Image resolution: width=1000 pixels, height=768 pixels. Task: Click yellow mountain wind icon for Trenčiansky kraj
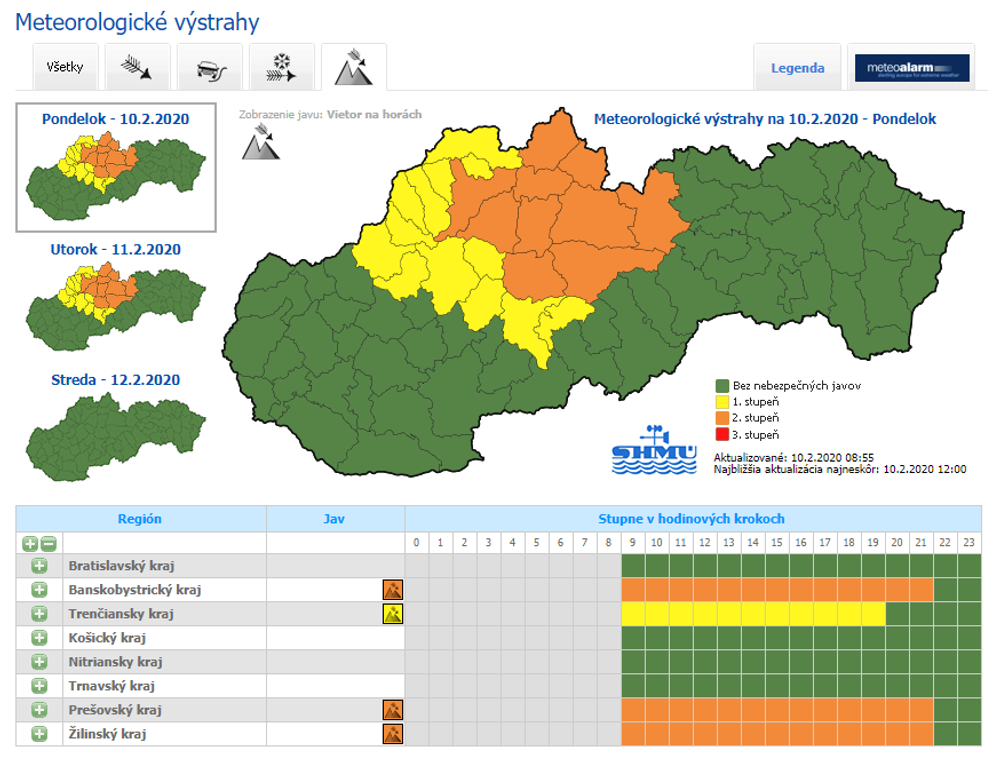click(x=393, y=614)
